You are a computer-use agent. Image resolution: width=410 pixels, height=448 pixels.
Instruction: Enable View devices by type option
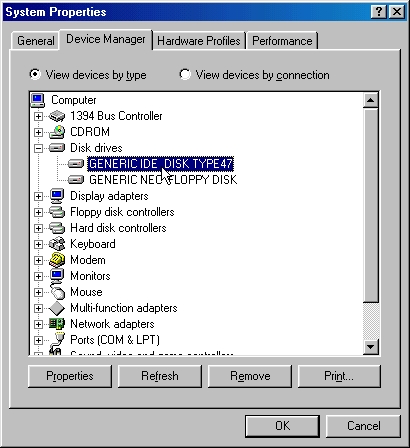click(35, 74)
